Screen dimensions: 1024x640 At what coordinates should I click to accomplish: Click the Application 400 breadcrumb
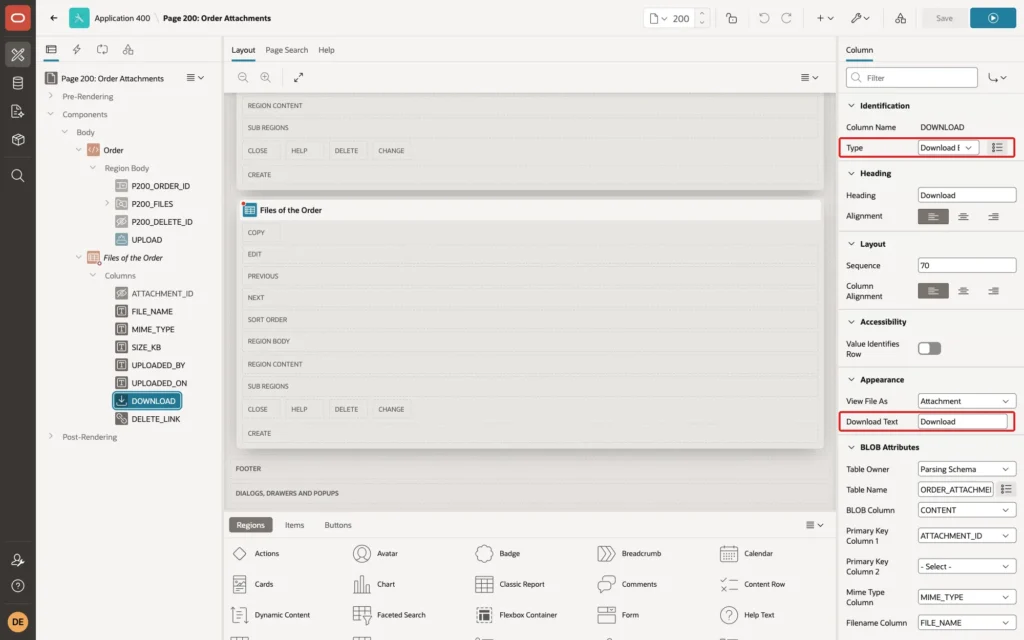pyautogui.click(x=122, y=18)
